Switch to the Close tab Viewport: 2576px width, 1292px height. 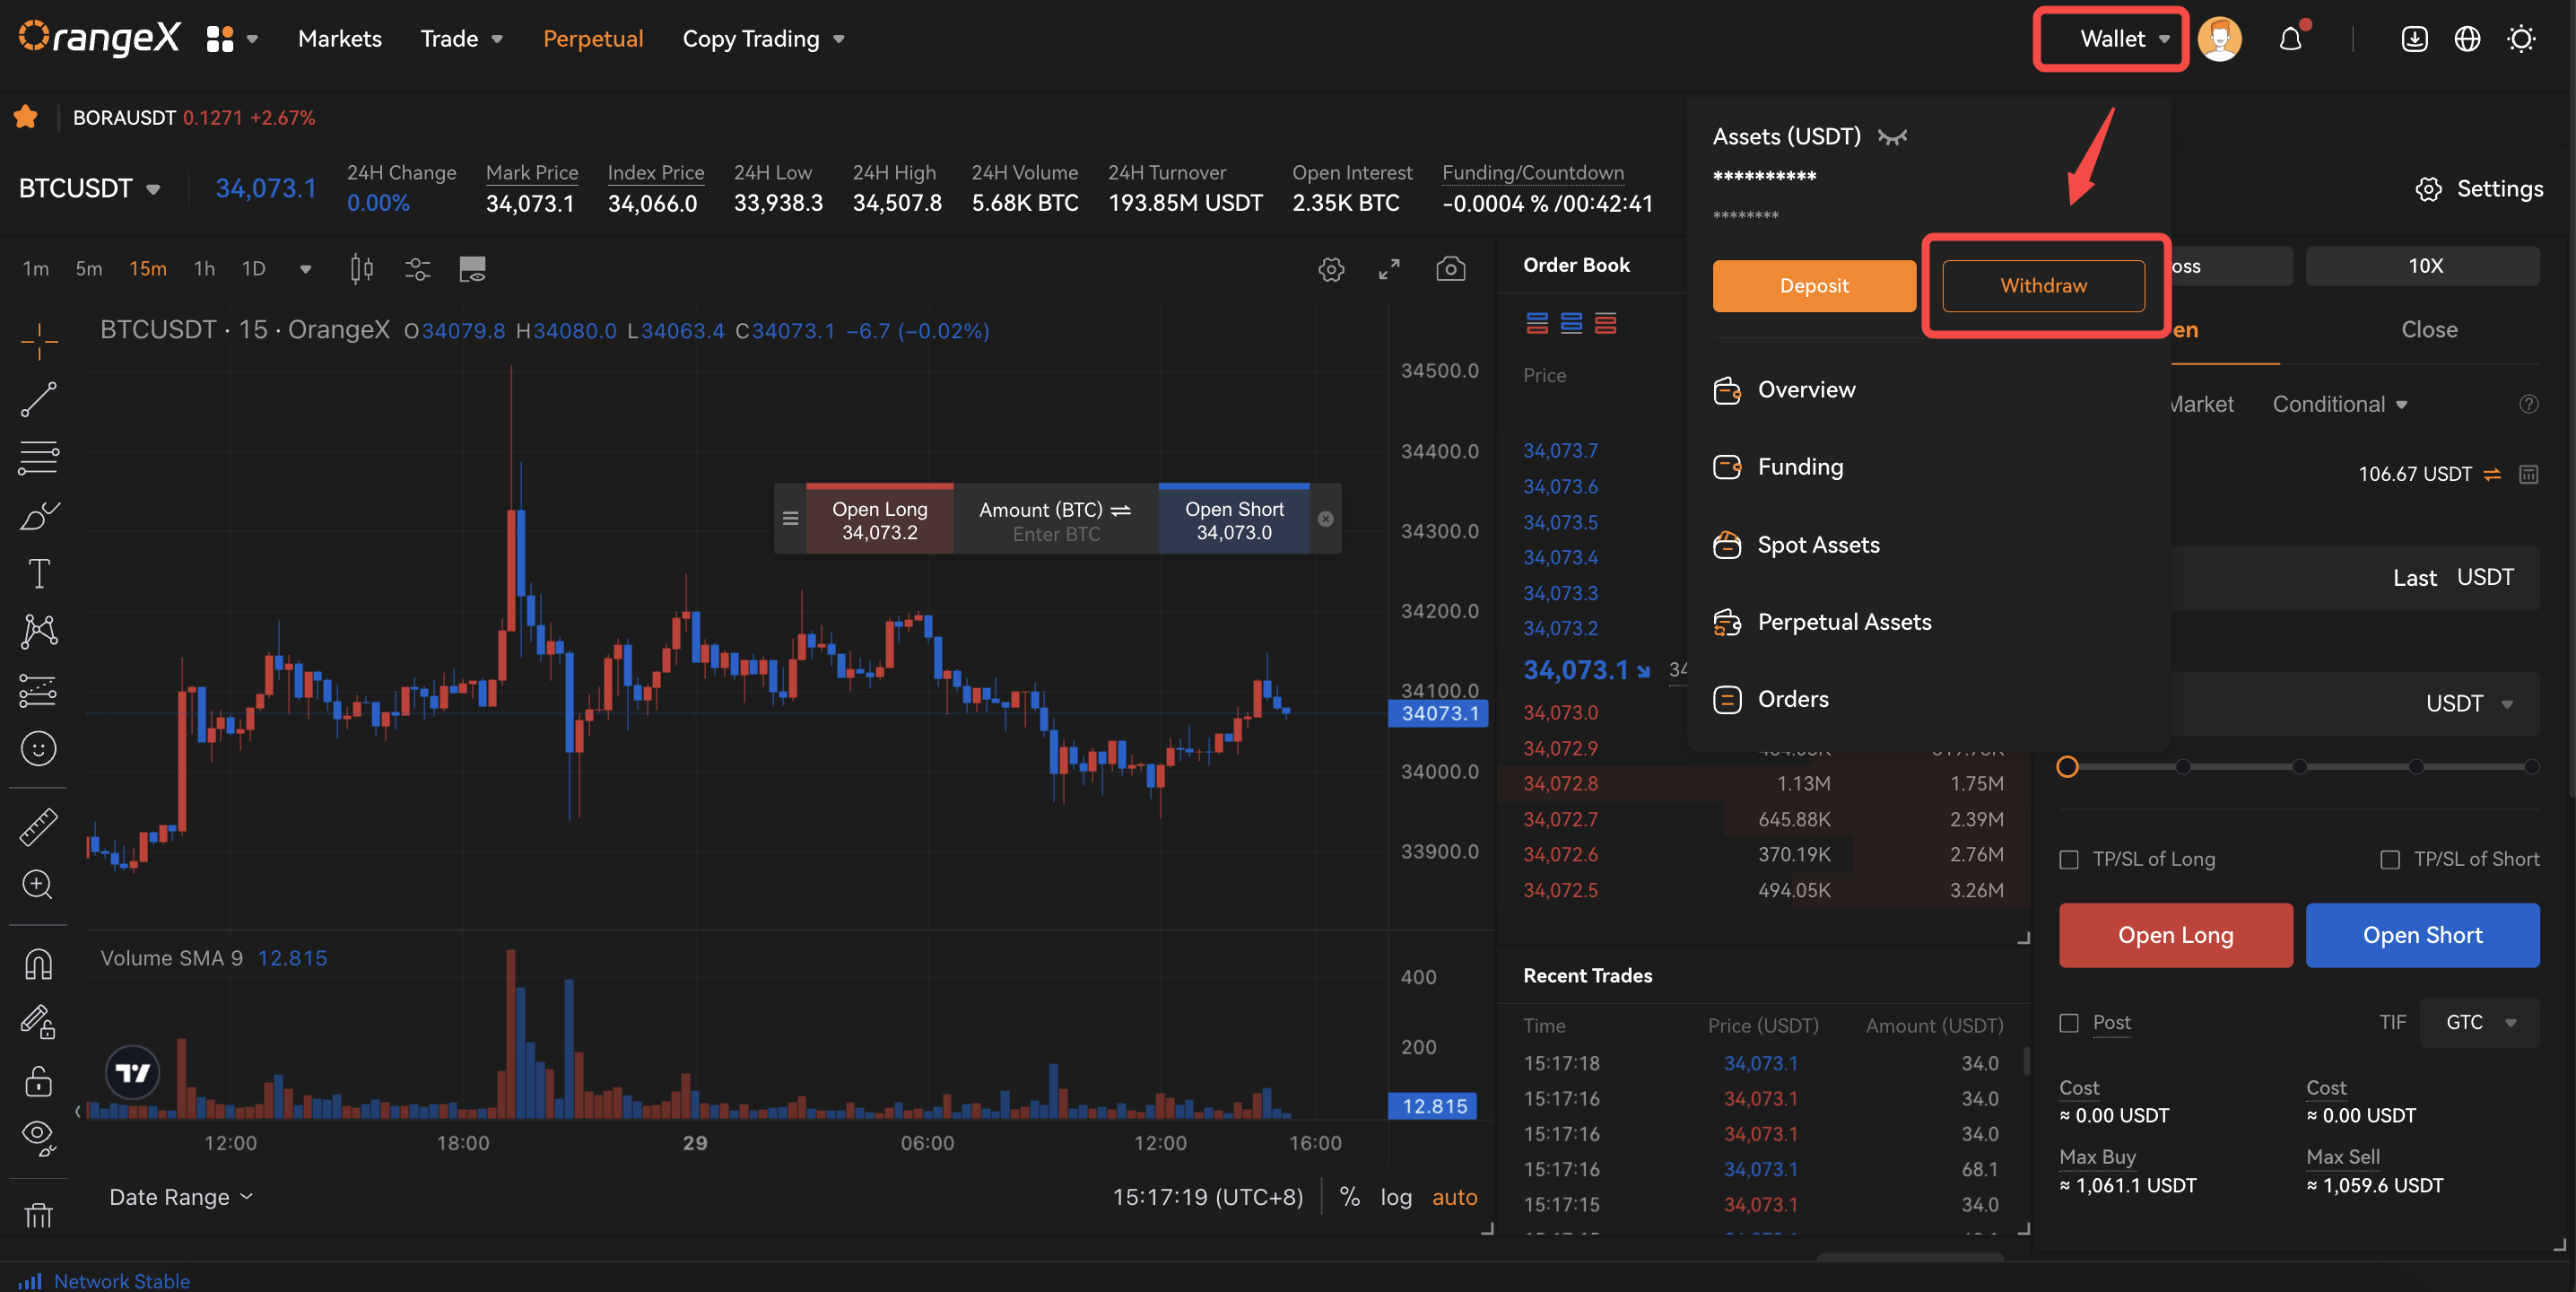[2428, 330]
